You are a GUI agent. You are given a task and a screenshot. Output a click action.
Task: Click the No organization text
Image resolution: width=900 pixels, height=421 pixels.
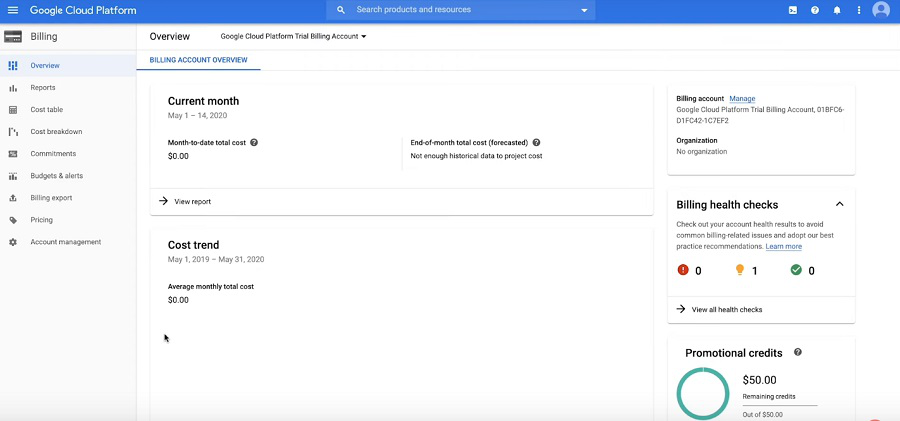pyautogui.click(x=701, y=152)
